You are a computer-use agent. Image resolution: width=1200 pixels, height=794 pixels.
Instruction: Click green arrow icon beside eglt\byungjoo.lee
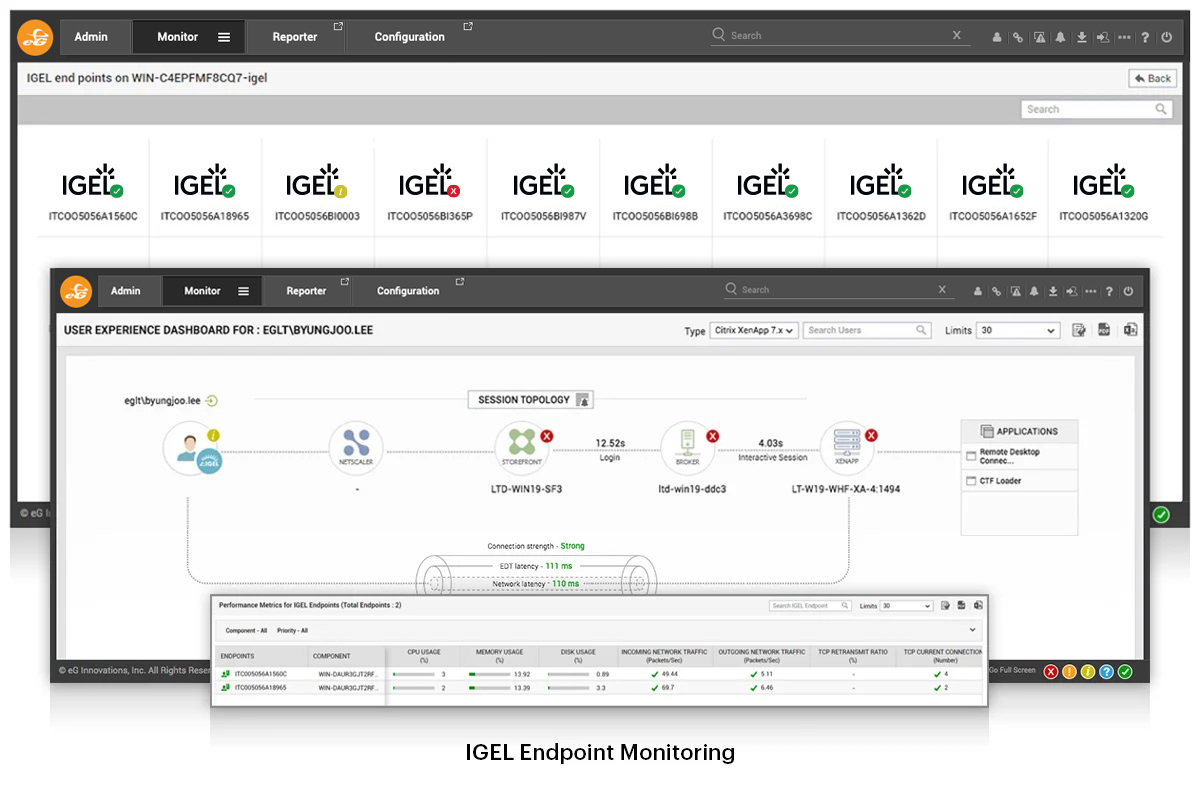coord(212,401)
